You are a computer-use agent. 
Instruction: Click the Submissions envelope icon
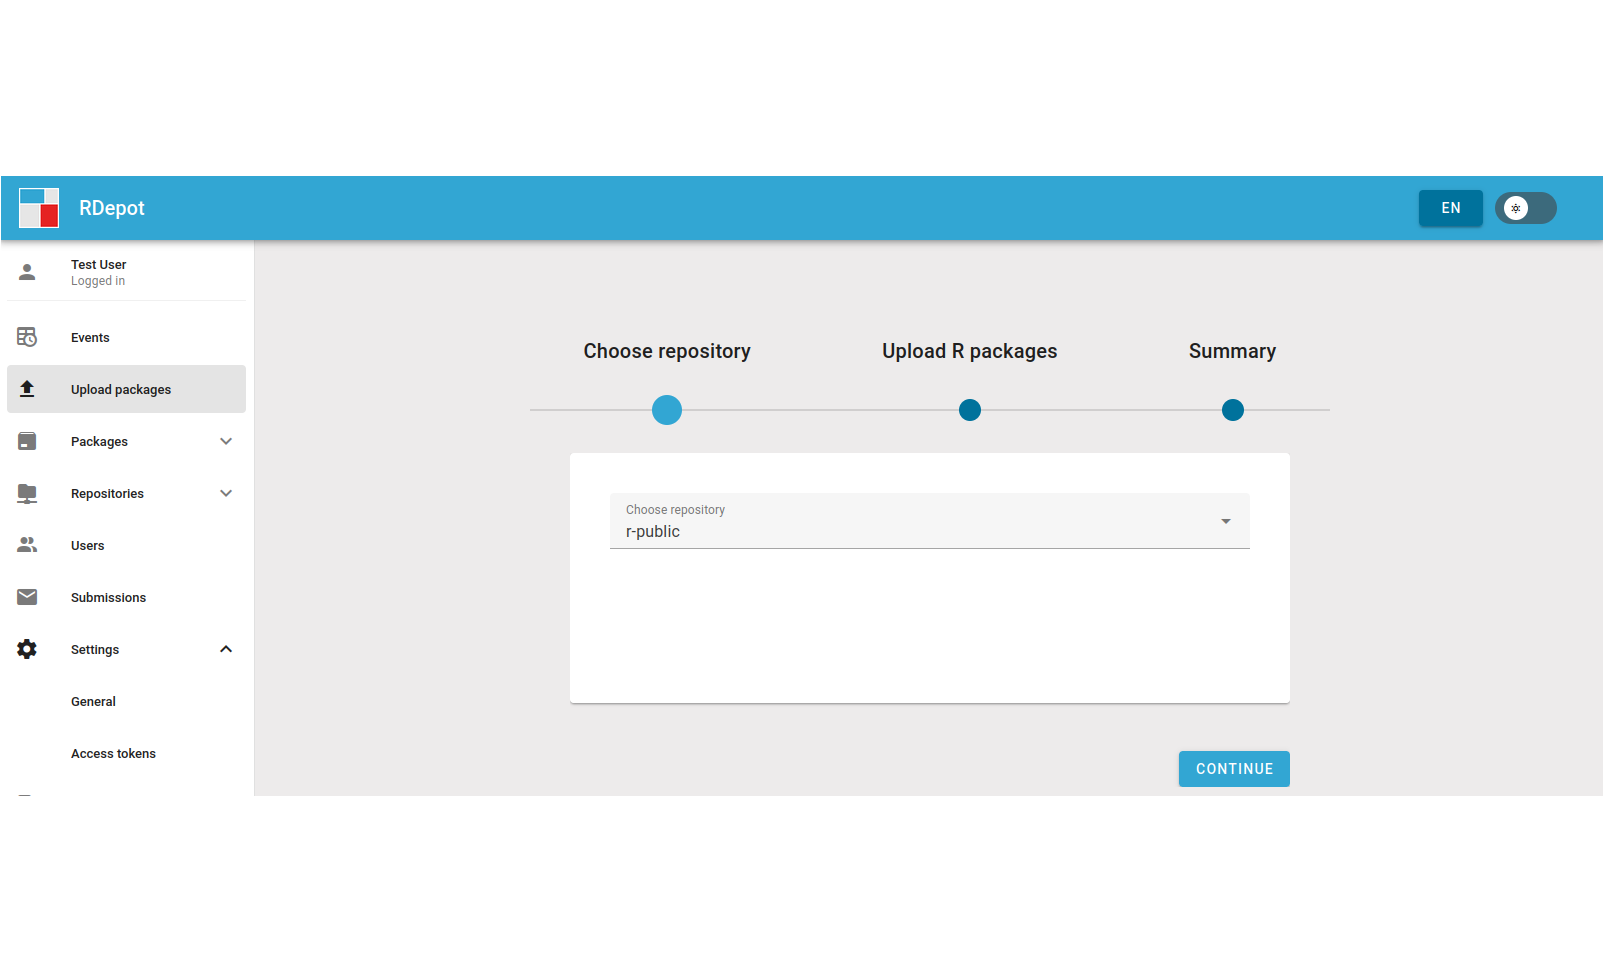(27, 597)
